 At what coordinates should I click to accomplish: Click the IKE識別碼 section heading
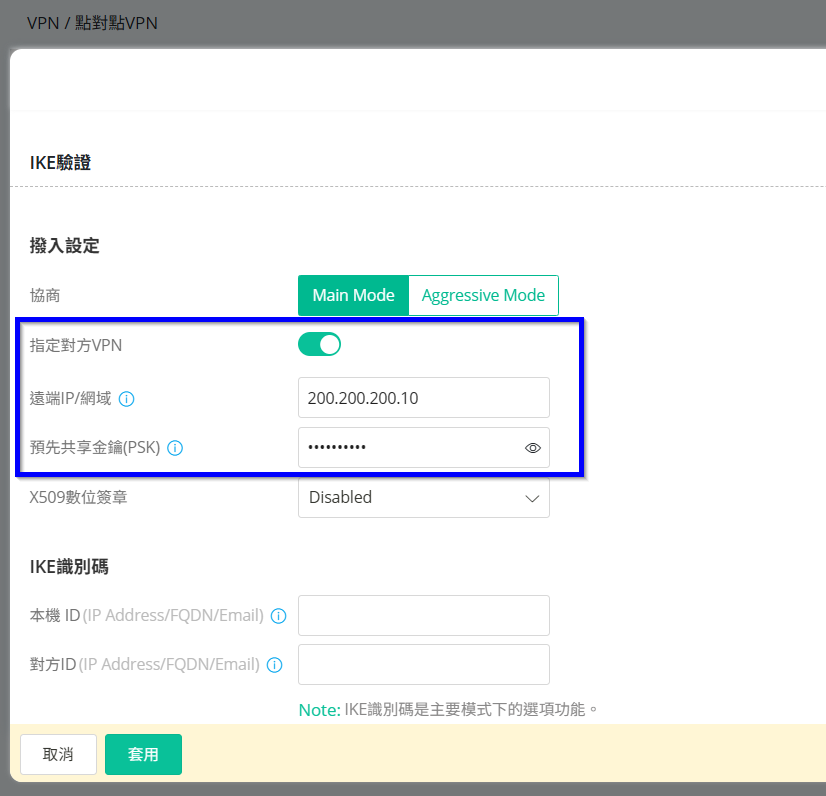tap(69, 567)
